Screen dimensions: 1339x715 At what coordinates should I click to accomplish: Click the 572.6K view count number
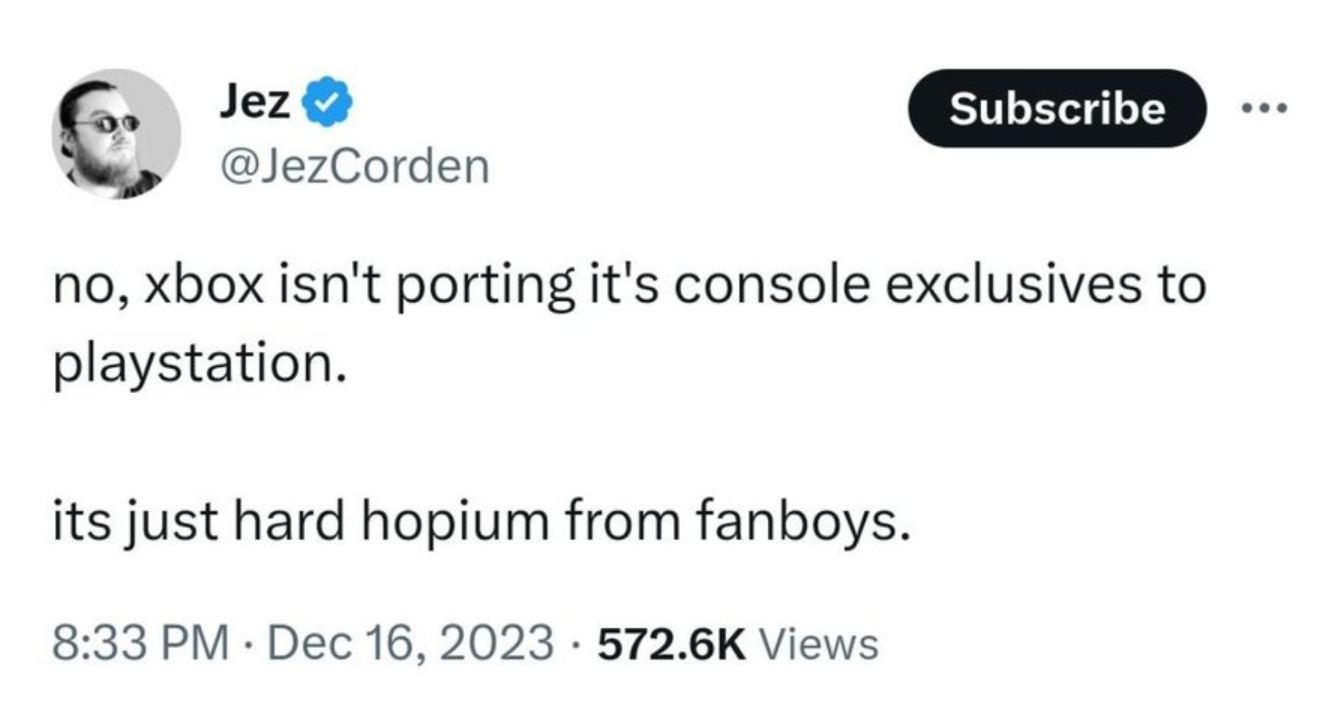pos(671,643)
